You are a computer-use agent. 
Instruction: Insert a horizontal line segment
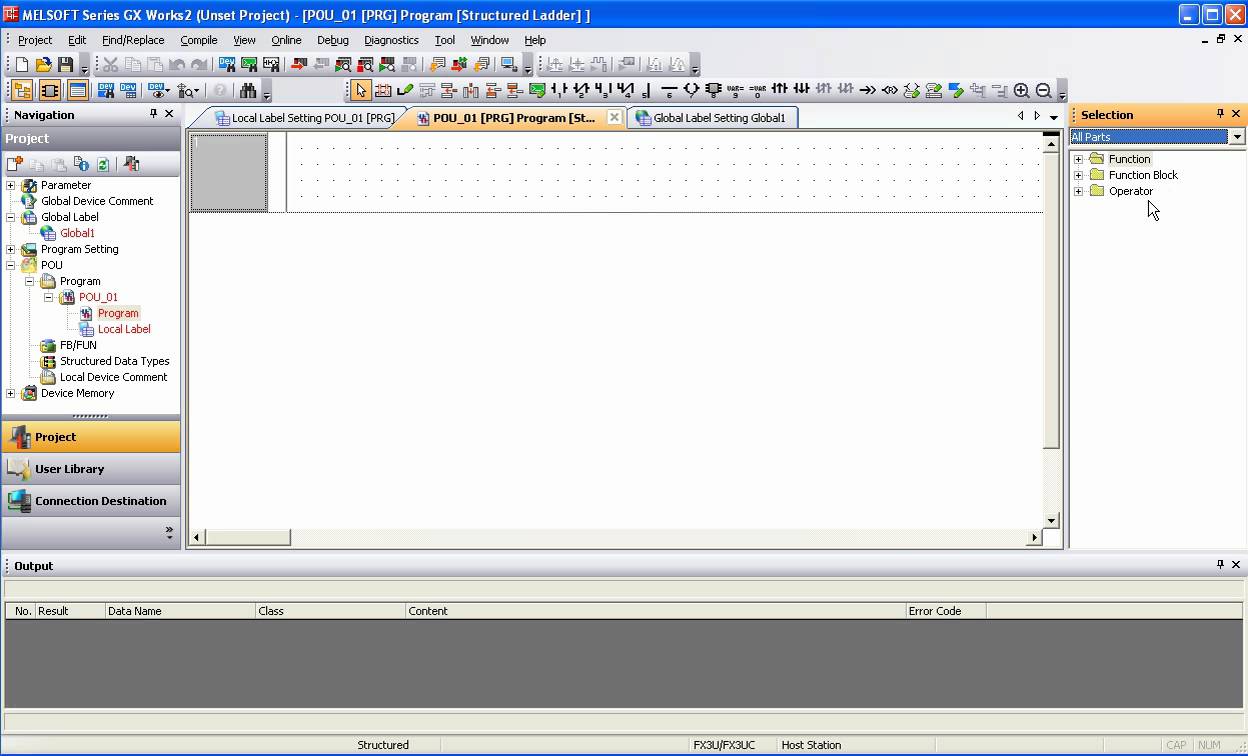669,91
